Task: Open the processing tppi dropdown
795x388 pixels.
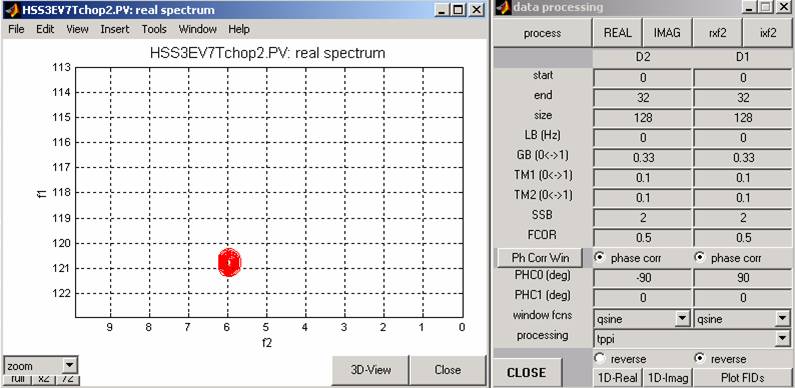Action: coord(782,338)
